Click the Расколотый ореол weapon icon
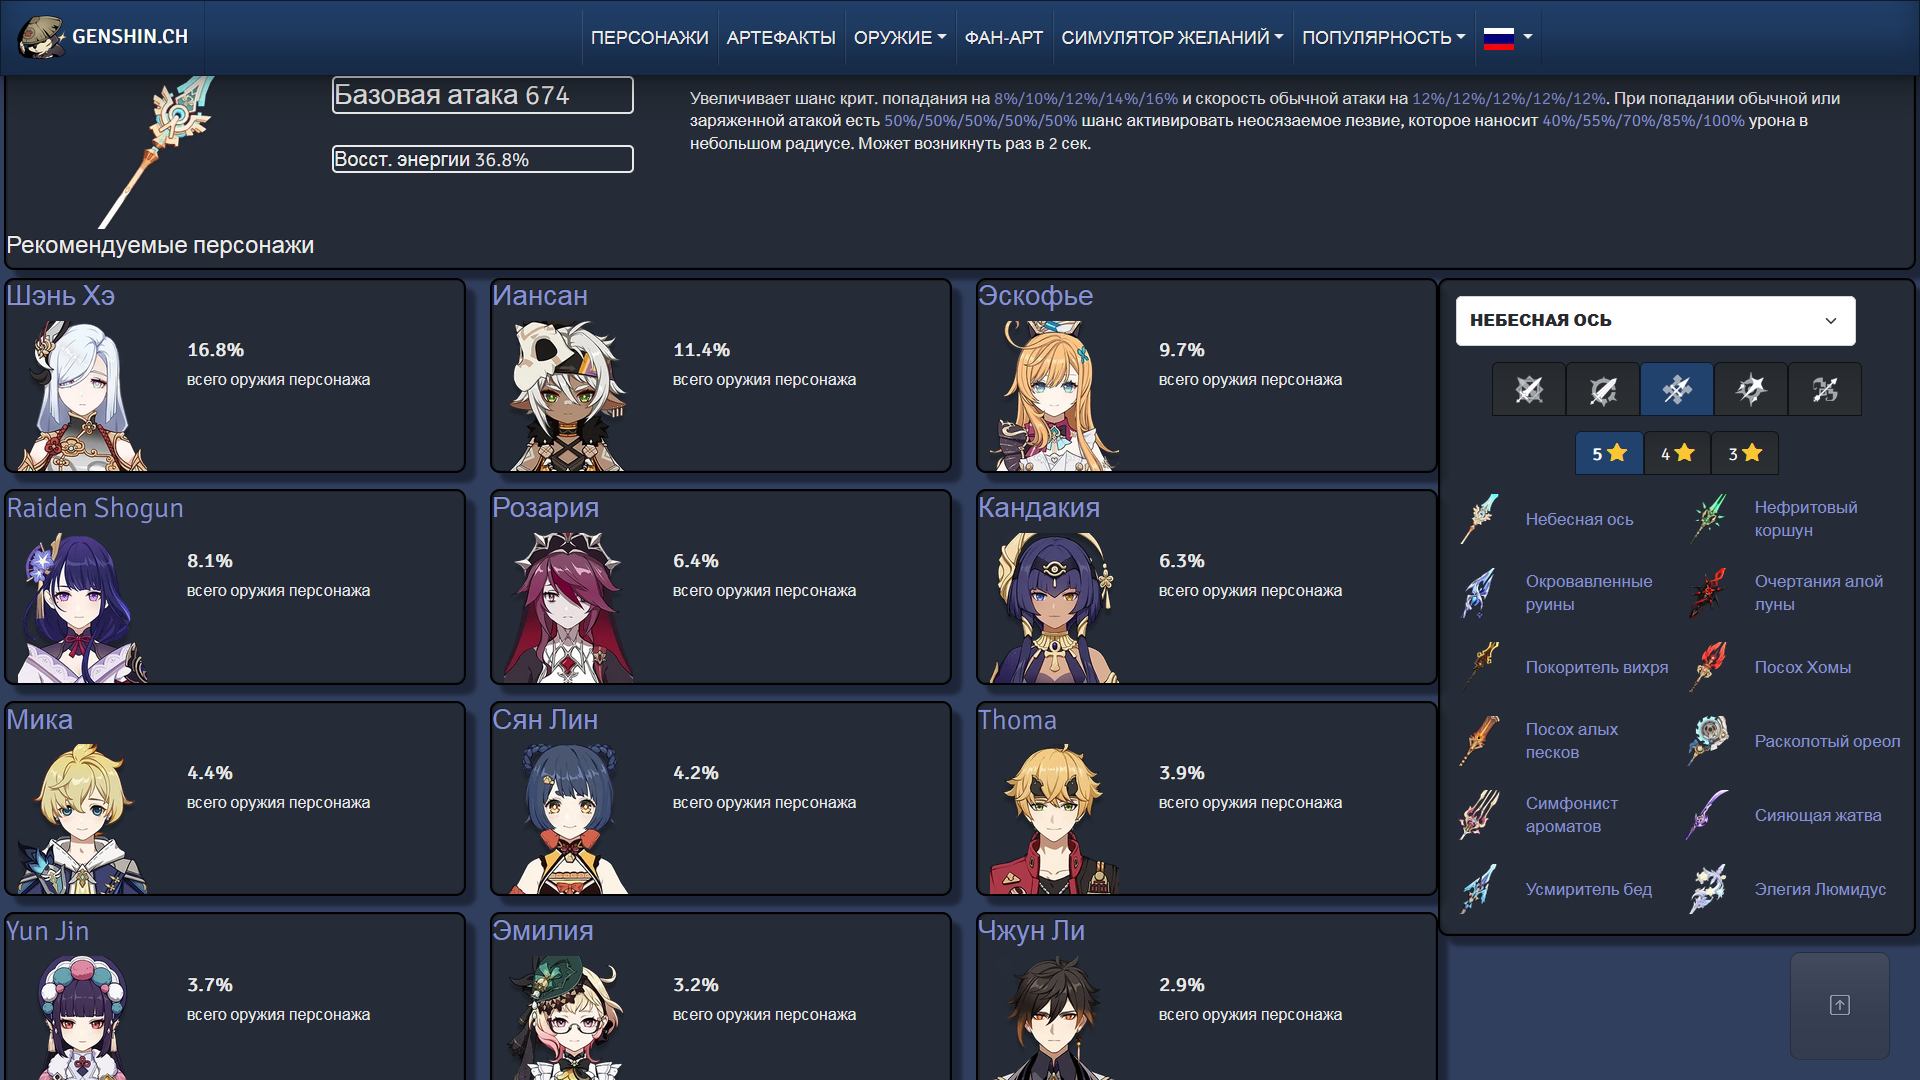The height and width of the screenshot is (1080, 1920). (x=1710, y=741)
